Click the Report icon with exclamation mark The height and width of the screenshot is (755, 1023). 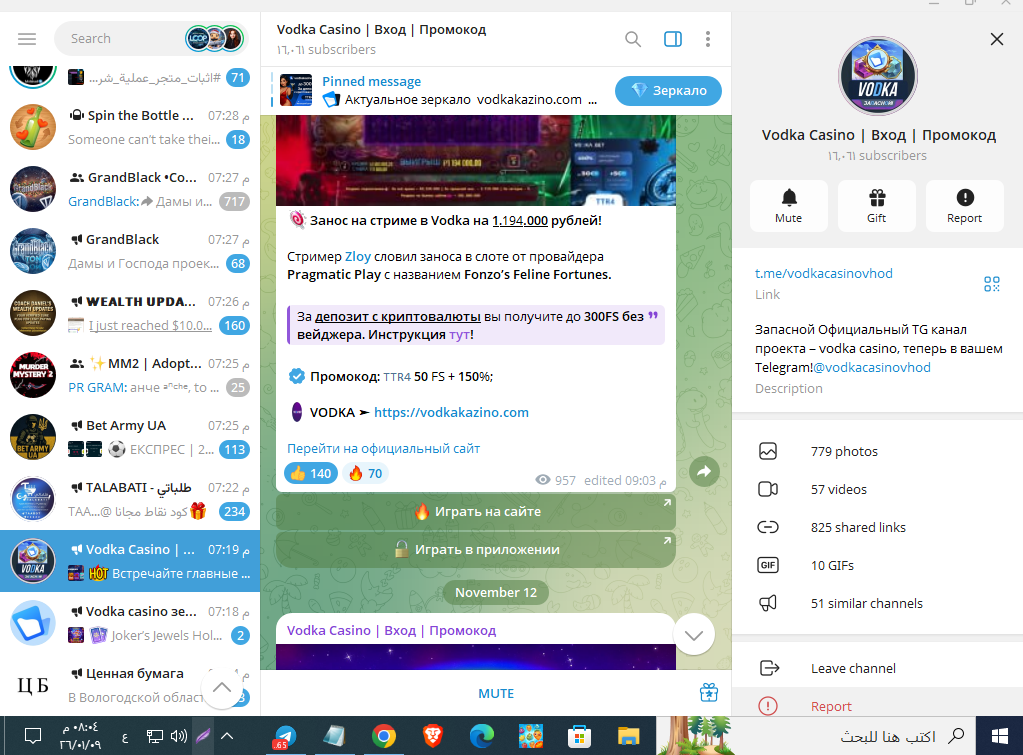(965, 206)
